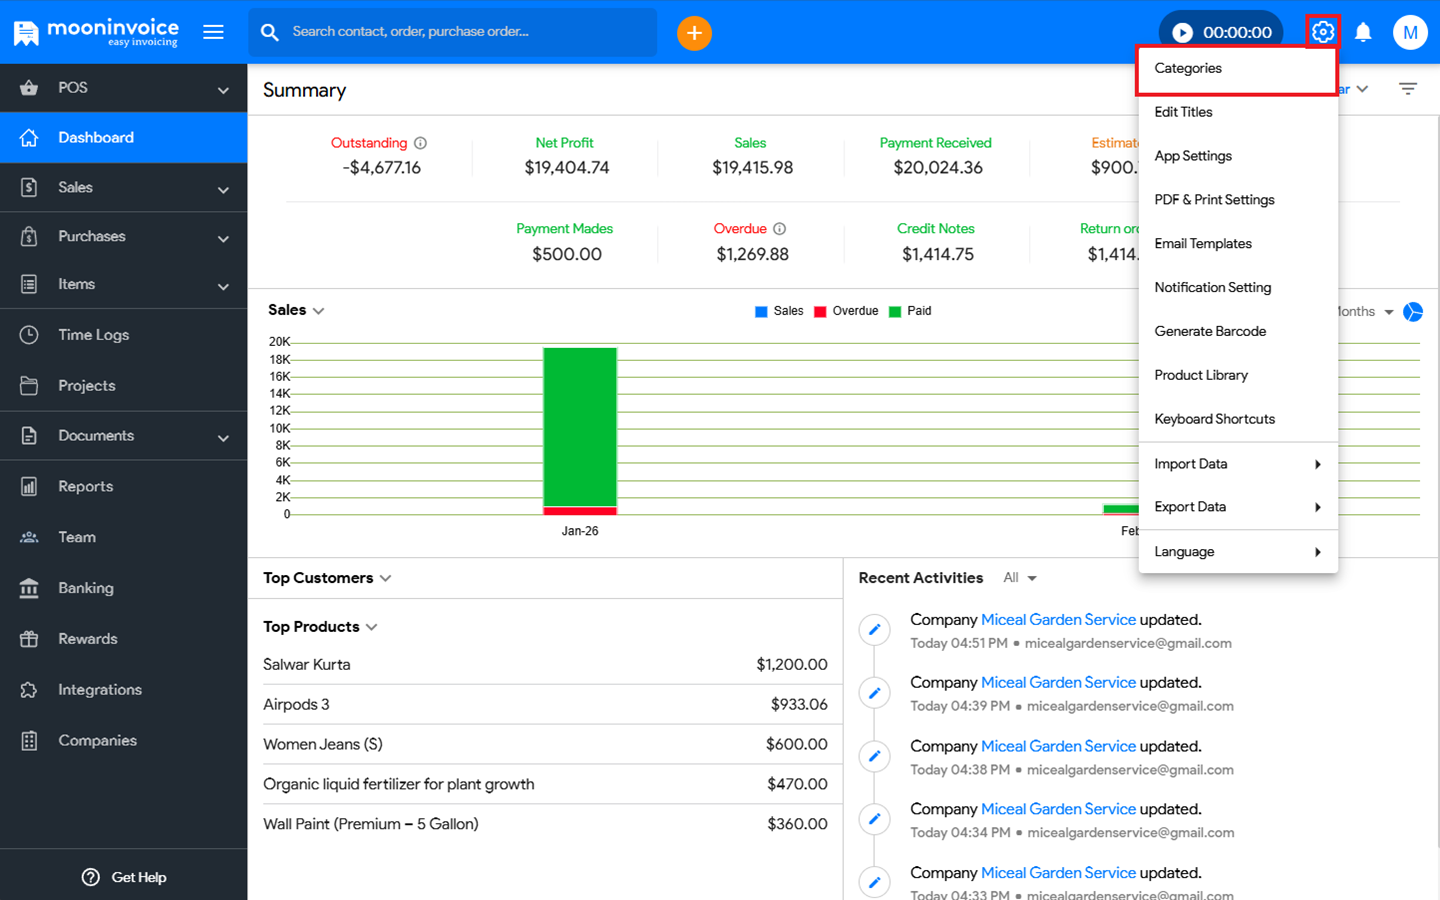The height and width of the screenshot is (900, 1440).
Task: Open Recent Activities All filter dropdown
Action: pos(1020,578)
